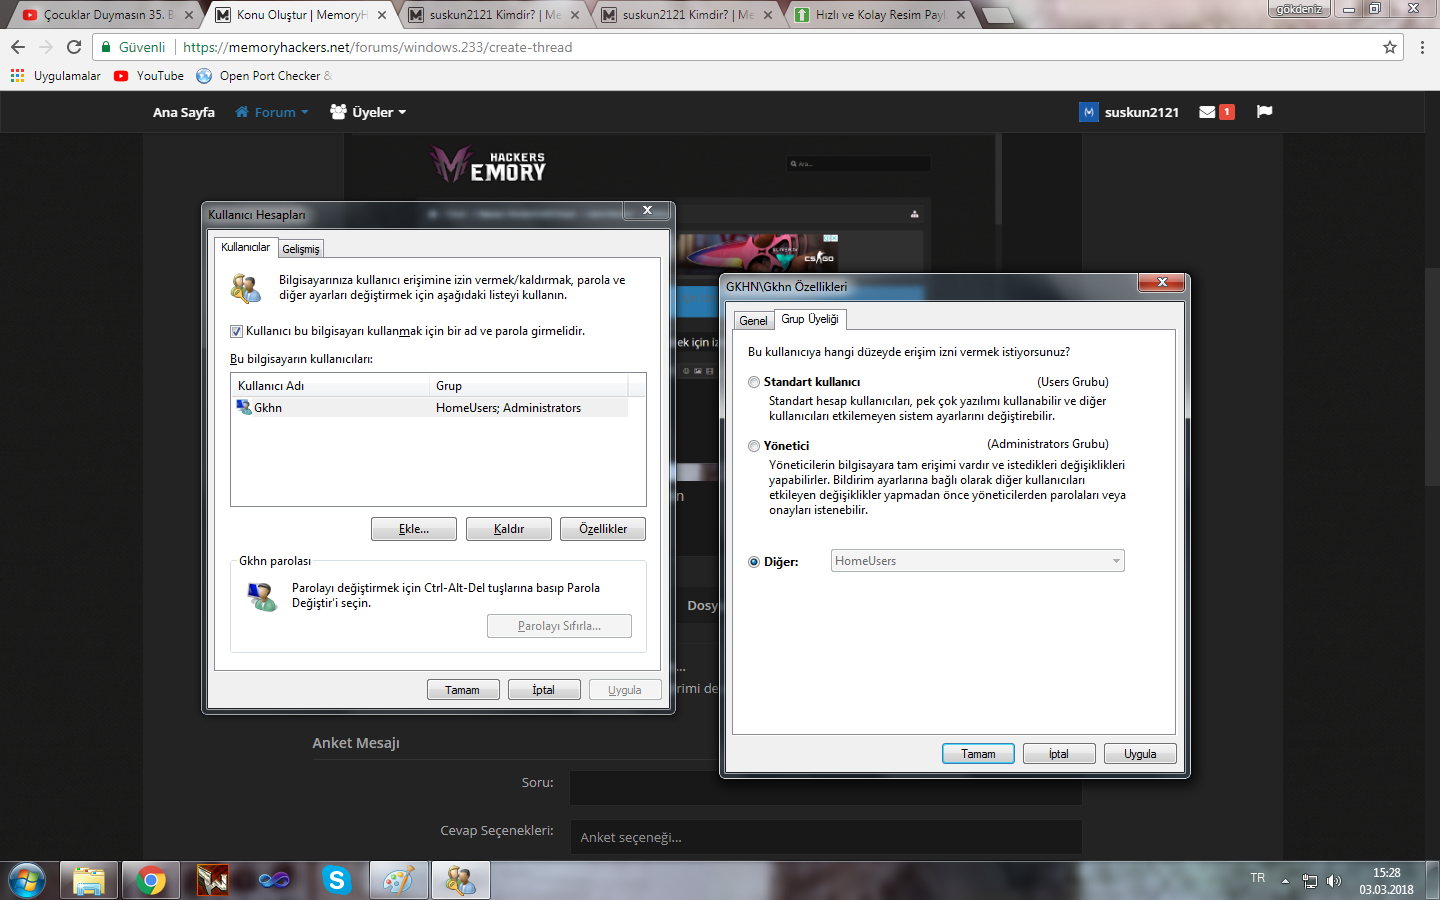1440x900 pixels.
Task: Go to Ana Sayfa in forum navigation
Action: (184, 112)
